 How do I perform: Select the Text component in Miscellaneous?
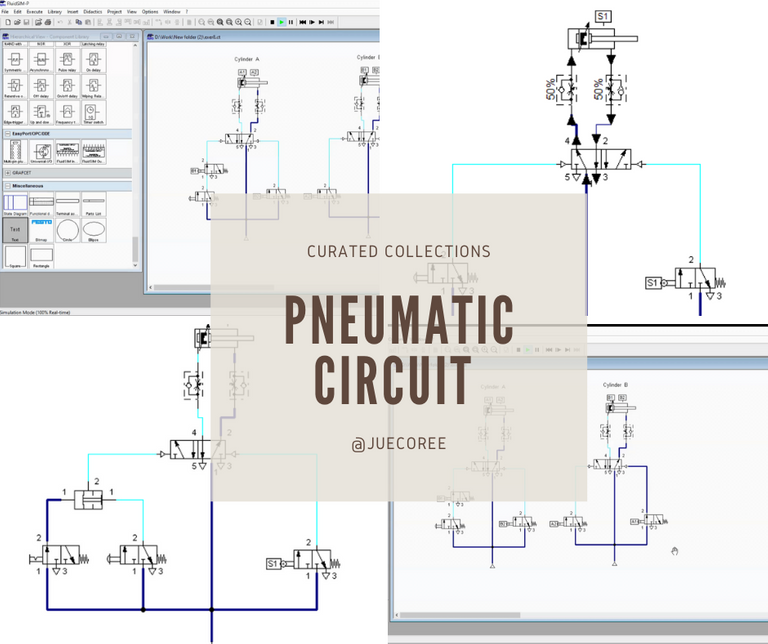15,230
